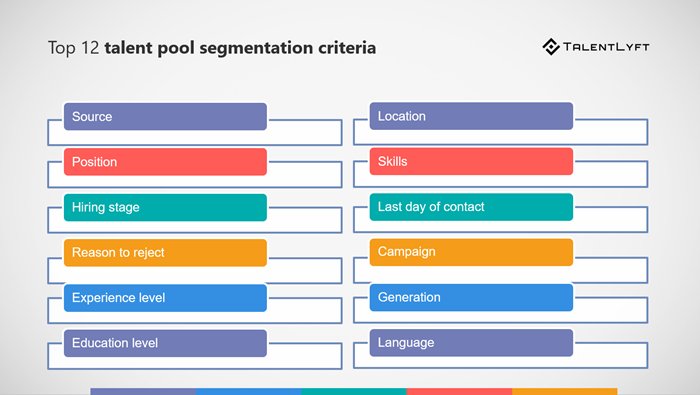Click the TalentLyft brand name text
This screenshot has width=700, height=395.
point(606,47)
